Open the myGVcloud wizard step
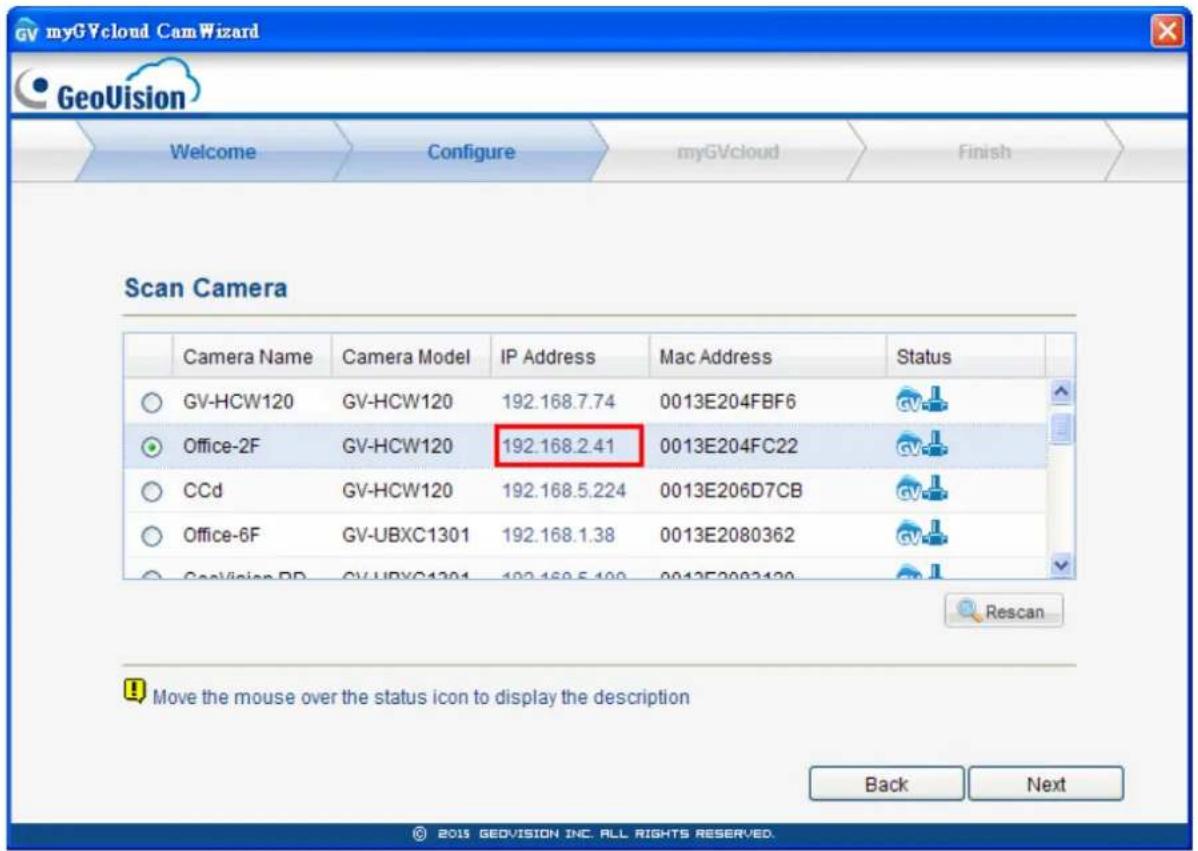The height and width of the screenshot is (851, 1198). 728,151
